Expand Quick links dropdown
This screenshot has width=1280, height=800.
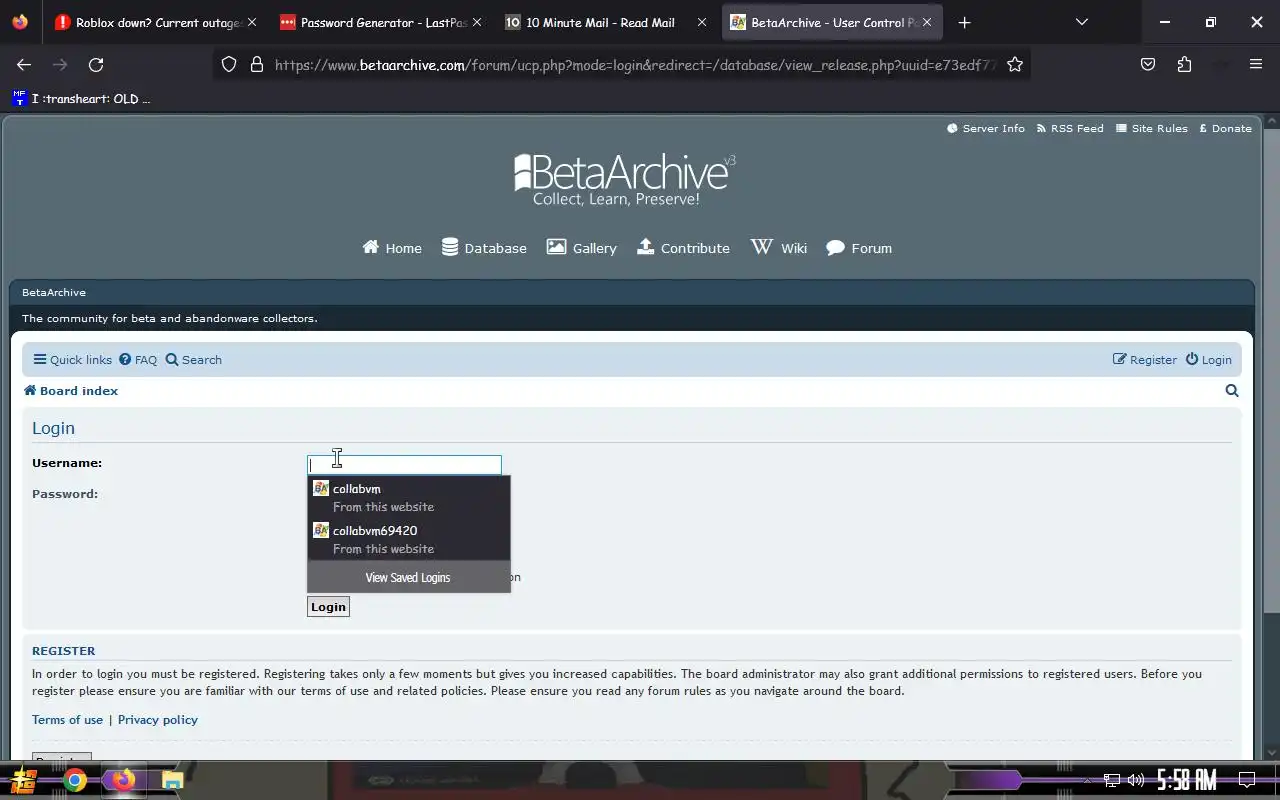coord(72,360)
